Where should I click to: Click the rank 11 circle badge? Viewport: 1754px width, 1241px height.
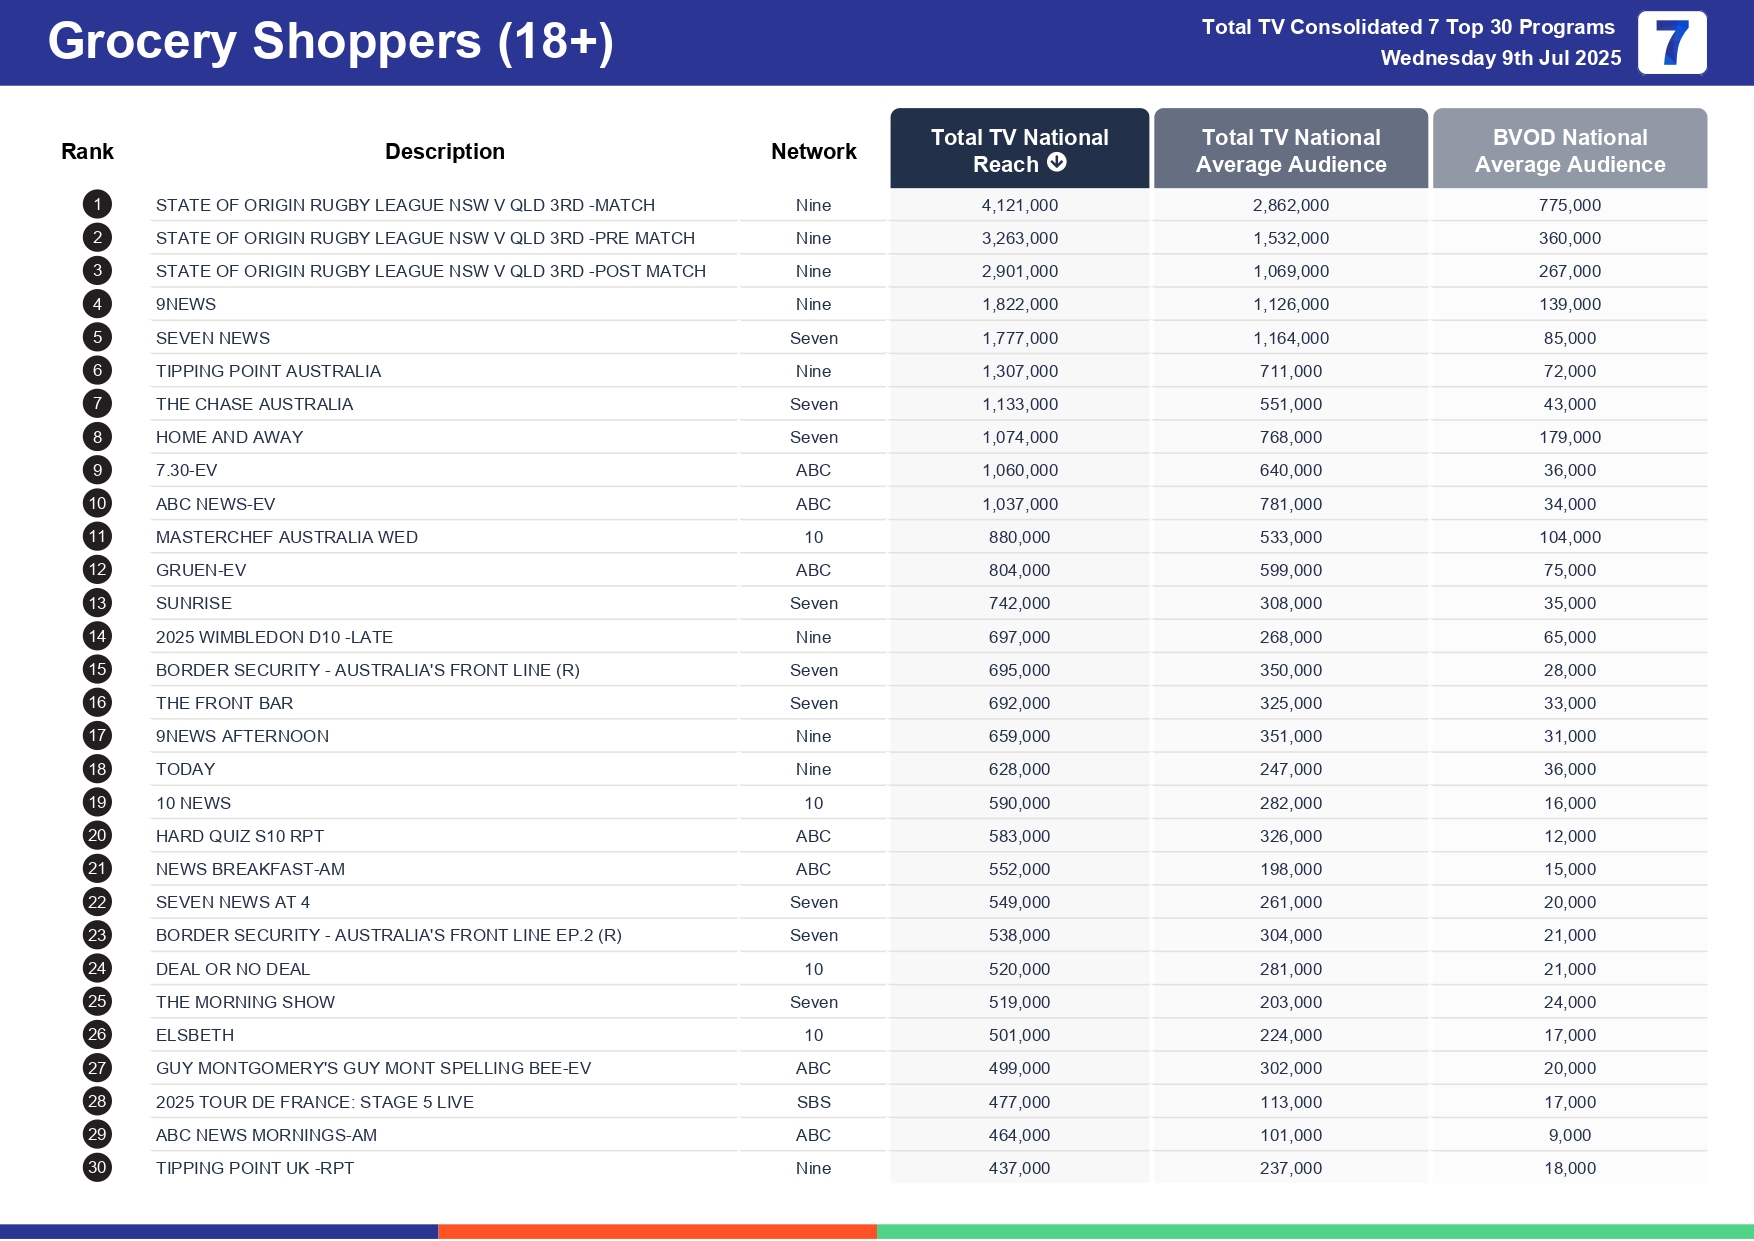(97, 537)
